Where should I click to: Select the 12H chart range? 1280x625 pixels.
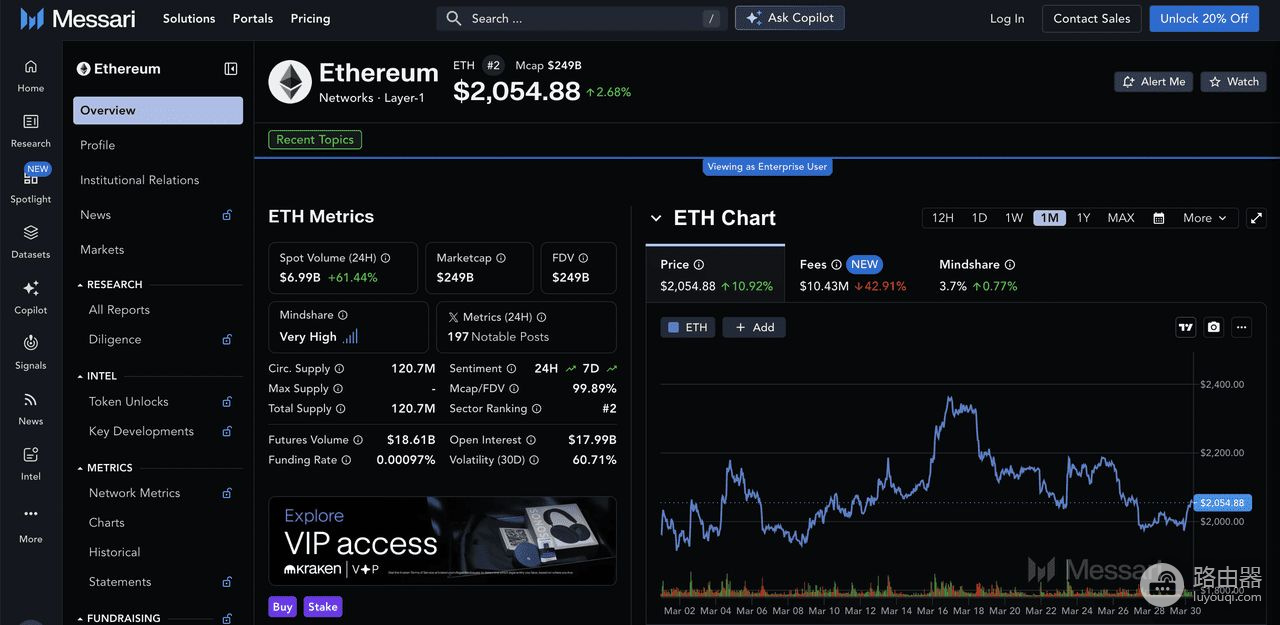coord(943,218)
